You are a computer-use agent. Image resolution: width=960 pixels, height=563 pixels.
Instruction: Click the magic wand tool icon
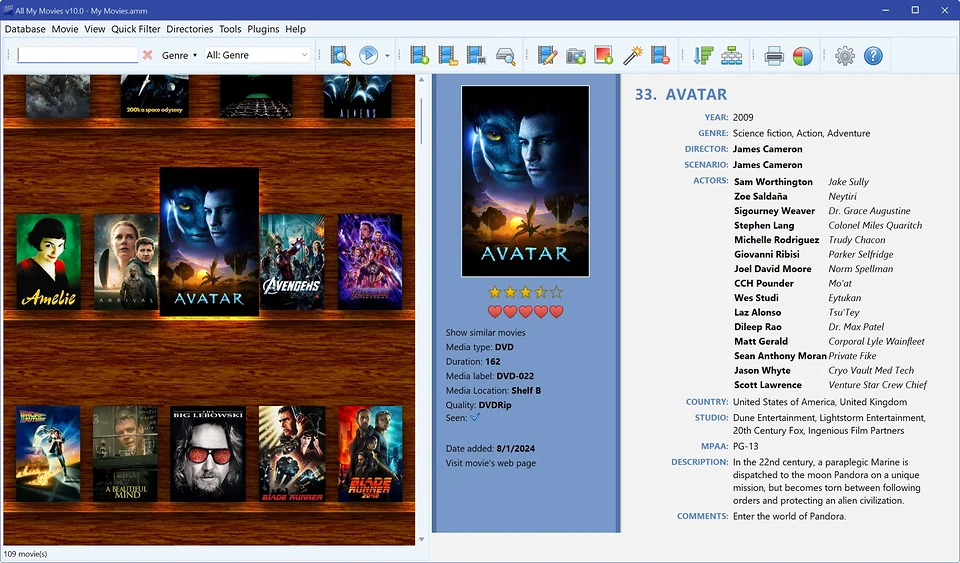click(x=632, y=56)
